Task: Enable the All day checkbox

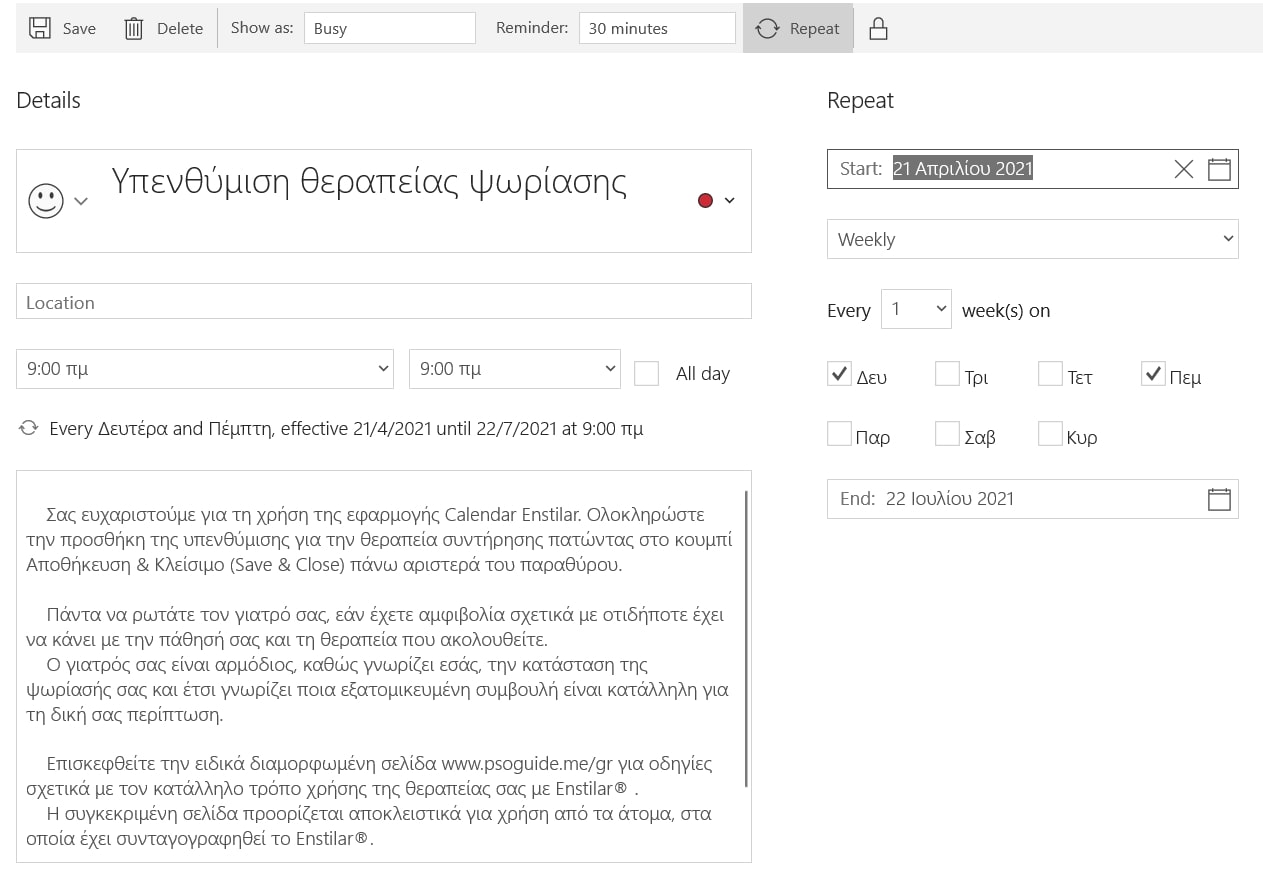Action: coord(647,373)
